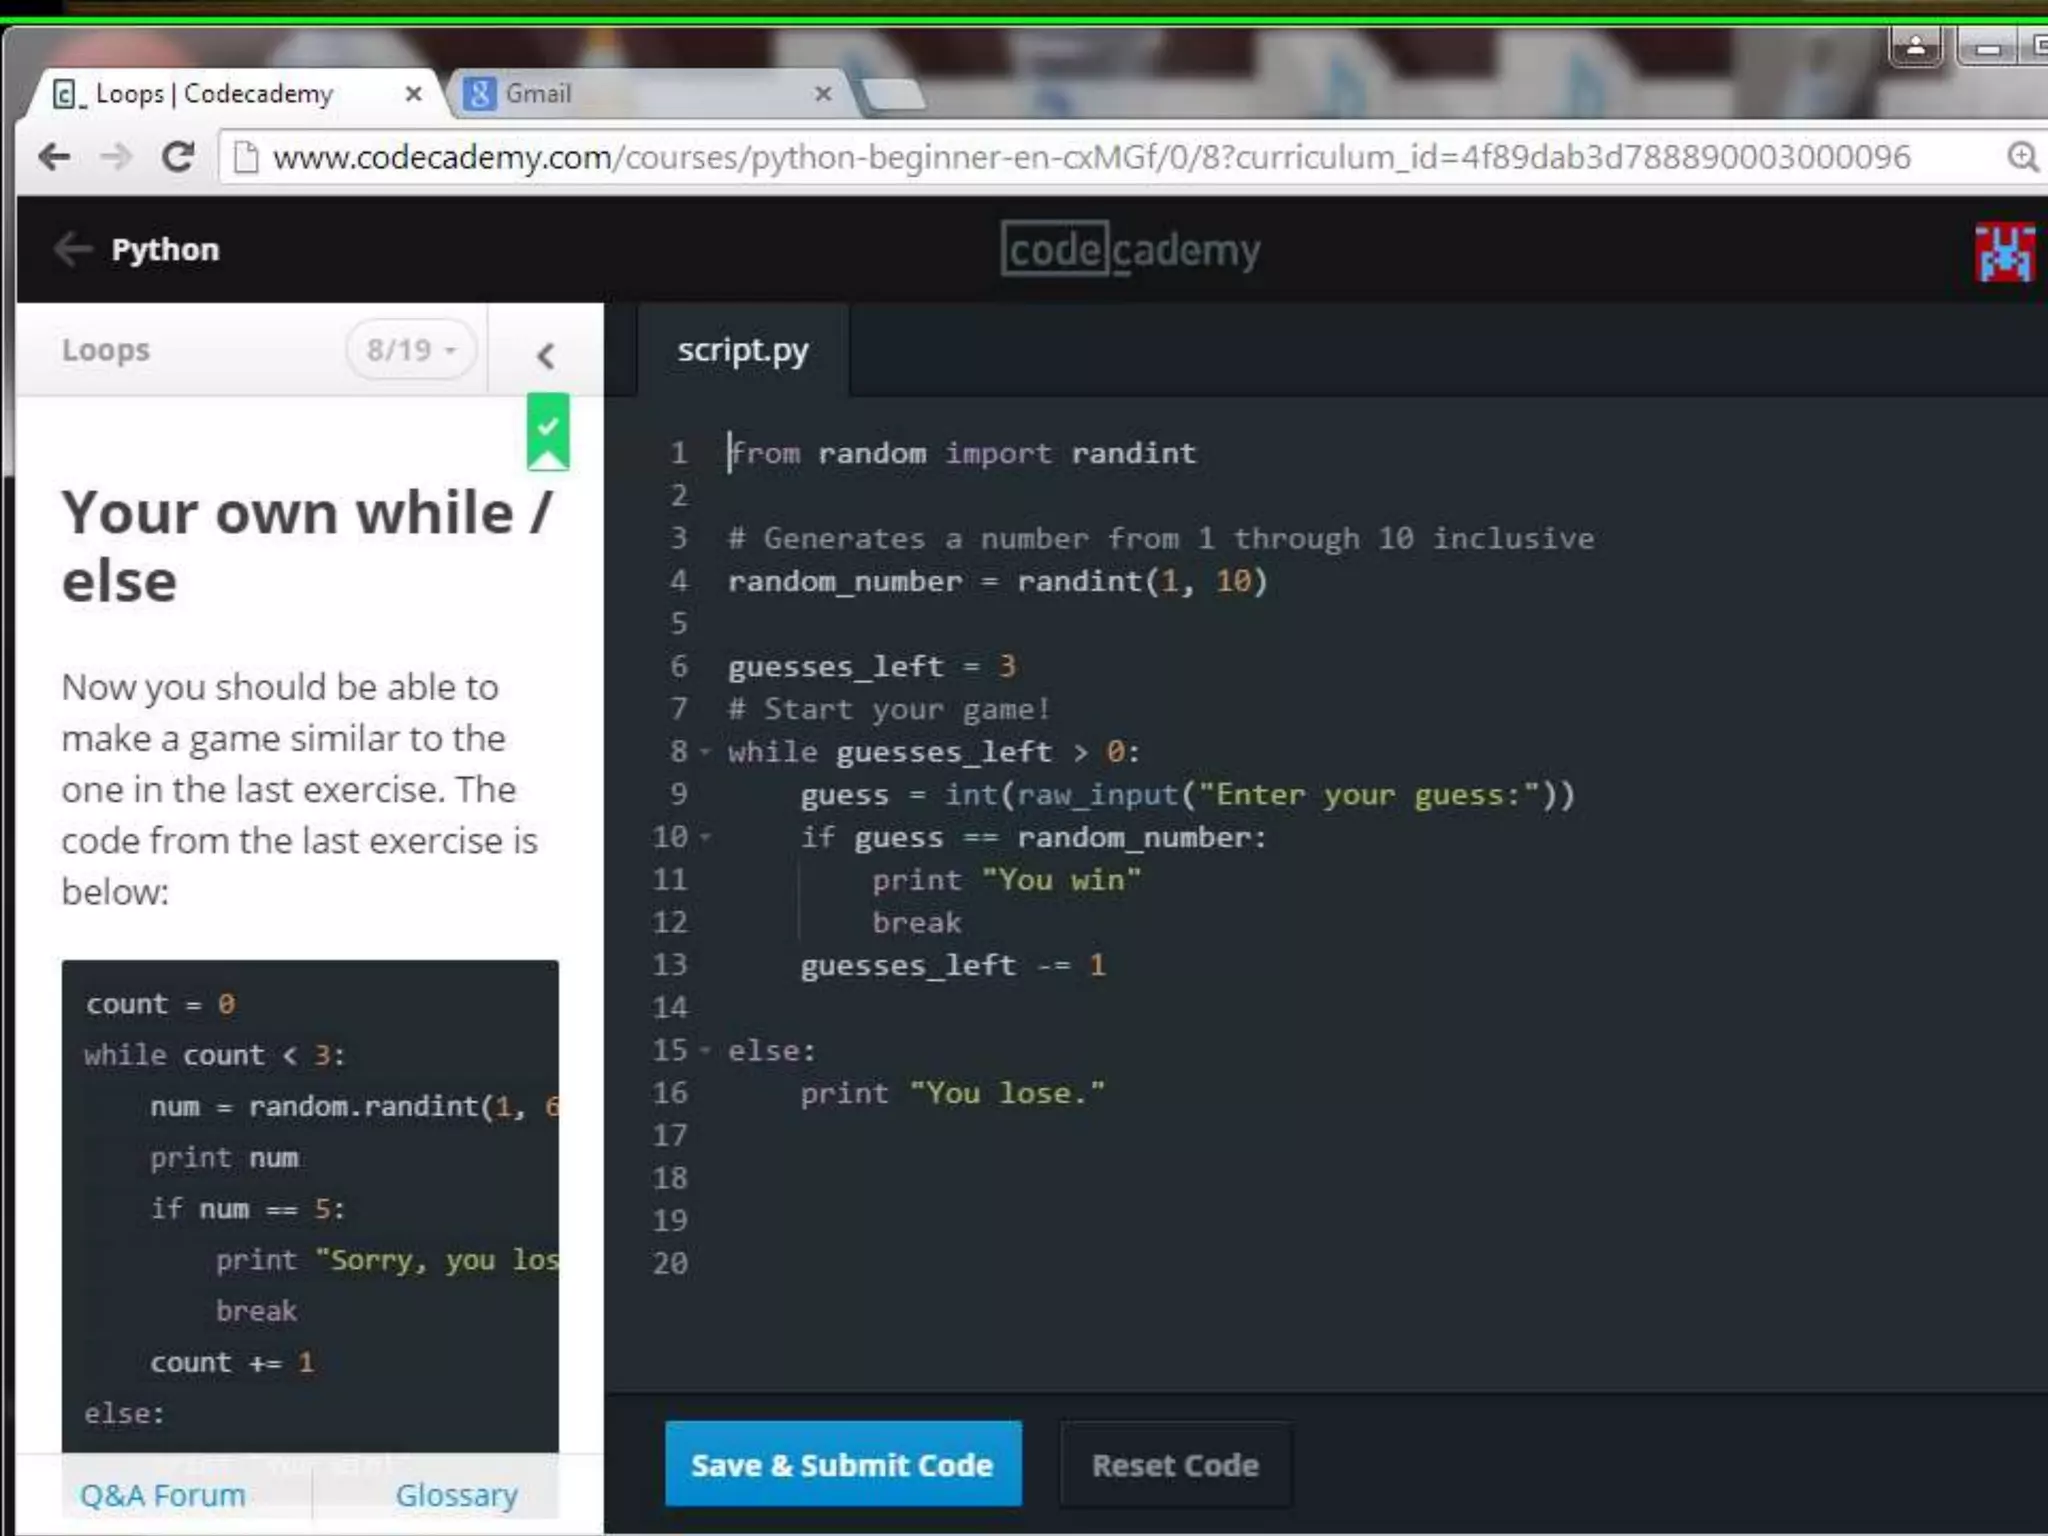Click the browser forward arrow

[x=116, y=157]
